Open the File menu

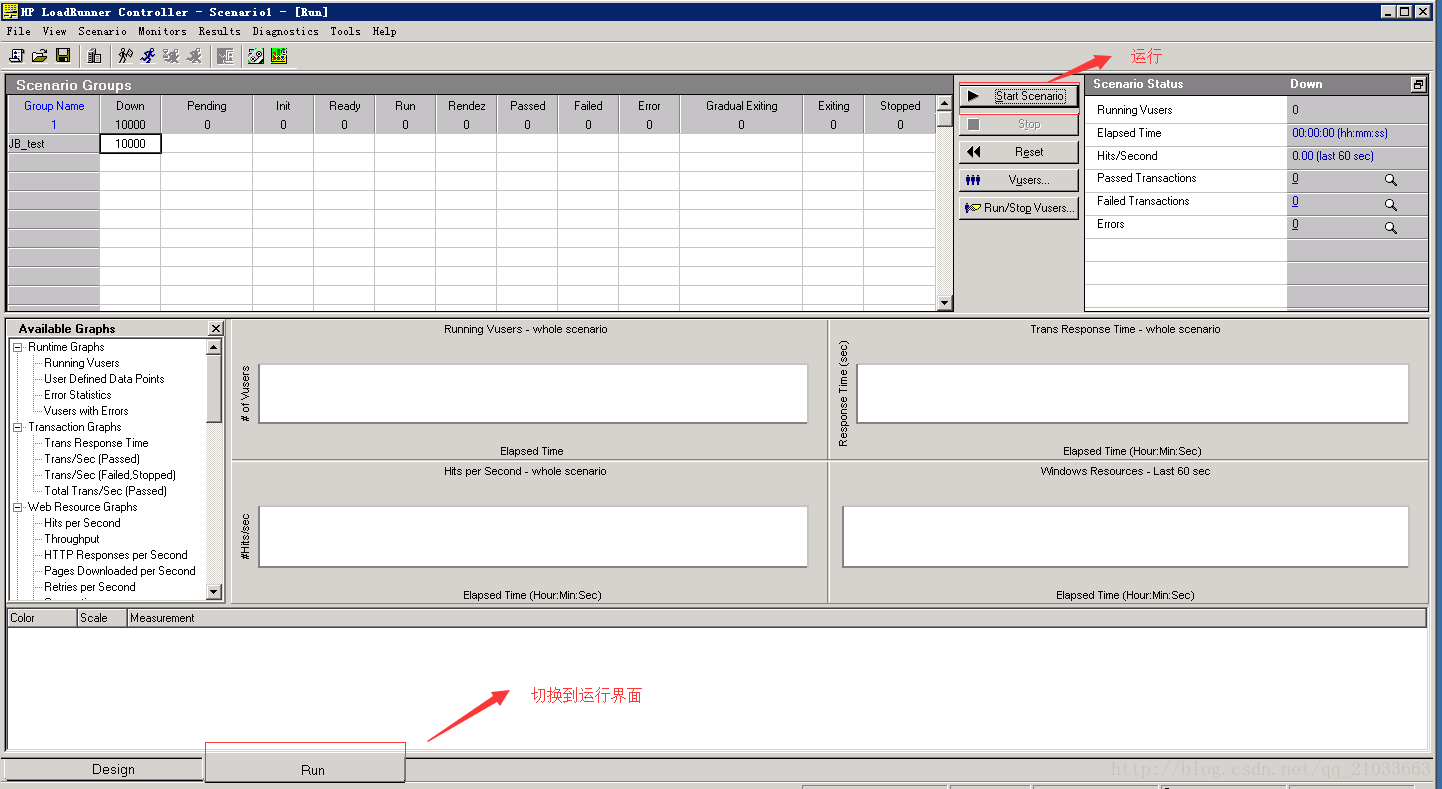pyautogui.click(x=18, y=31)
